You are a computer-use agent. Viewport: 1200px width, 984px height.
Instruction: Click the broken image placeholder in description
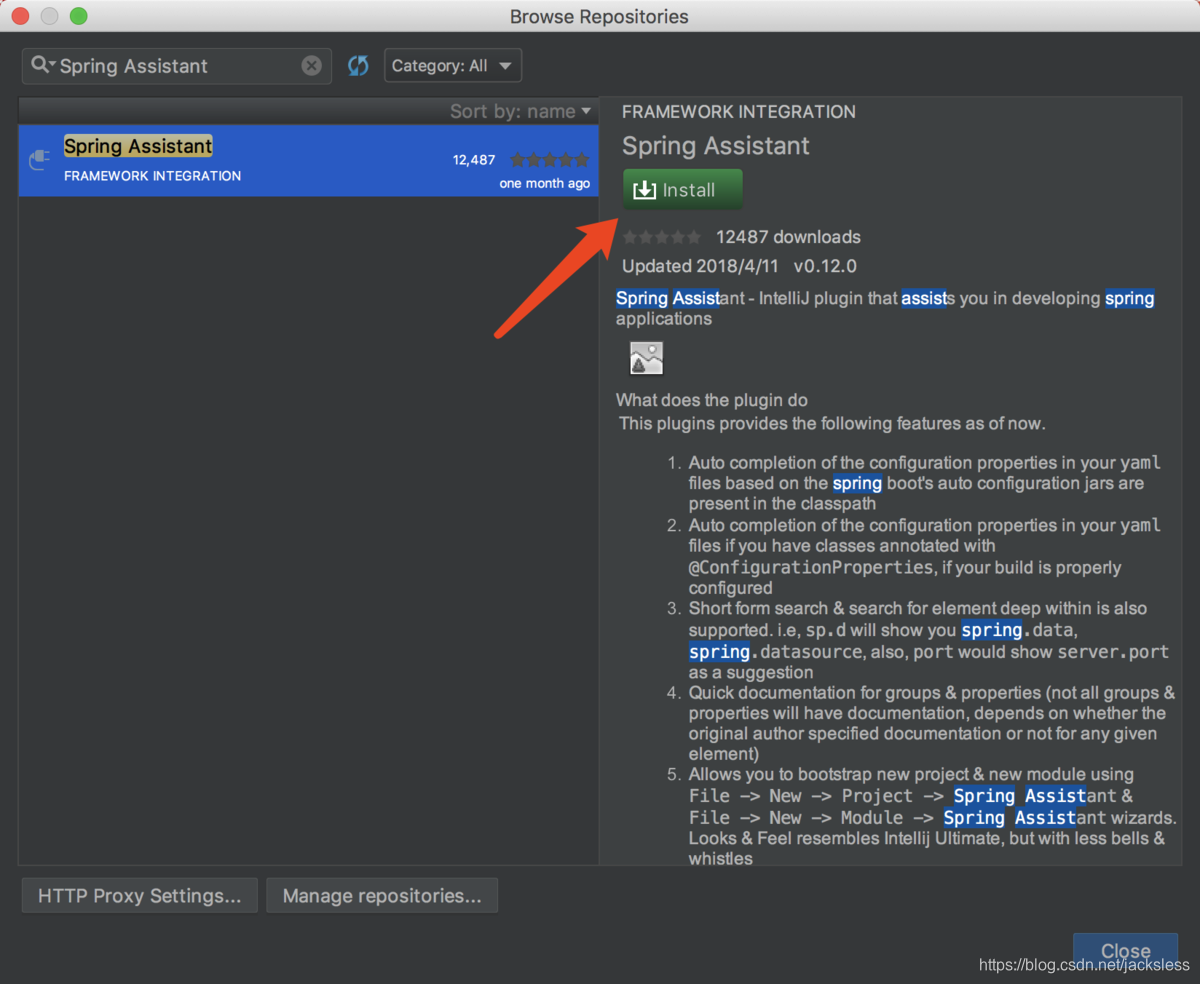coord(647,358)
